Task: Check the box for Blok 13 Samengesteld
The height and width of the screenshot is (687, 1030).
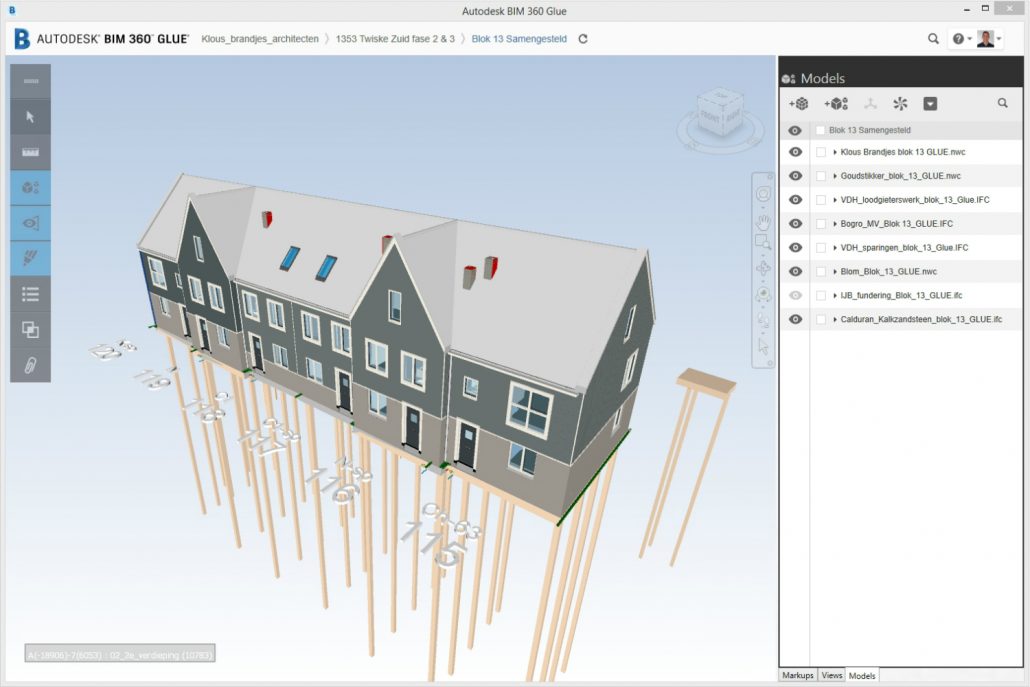Action: pyautogui.click(x=820, y=130)
